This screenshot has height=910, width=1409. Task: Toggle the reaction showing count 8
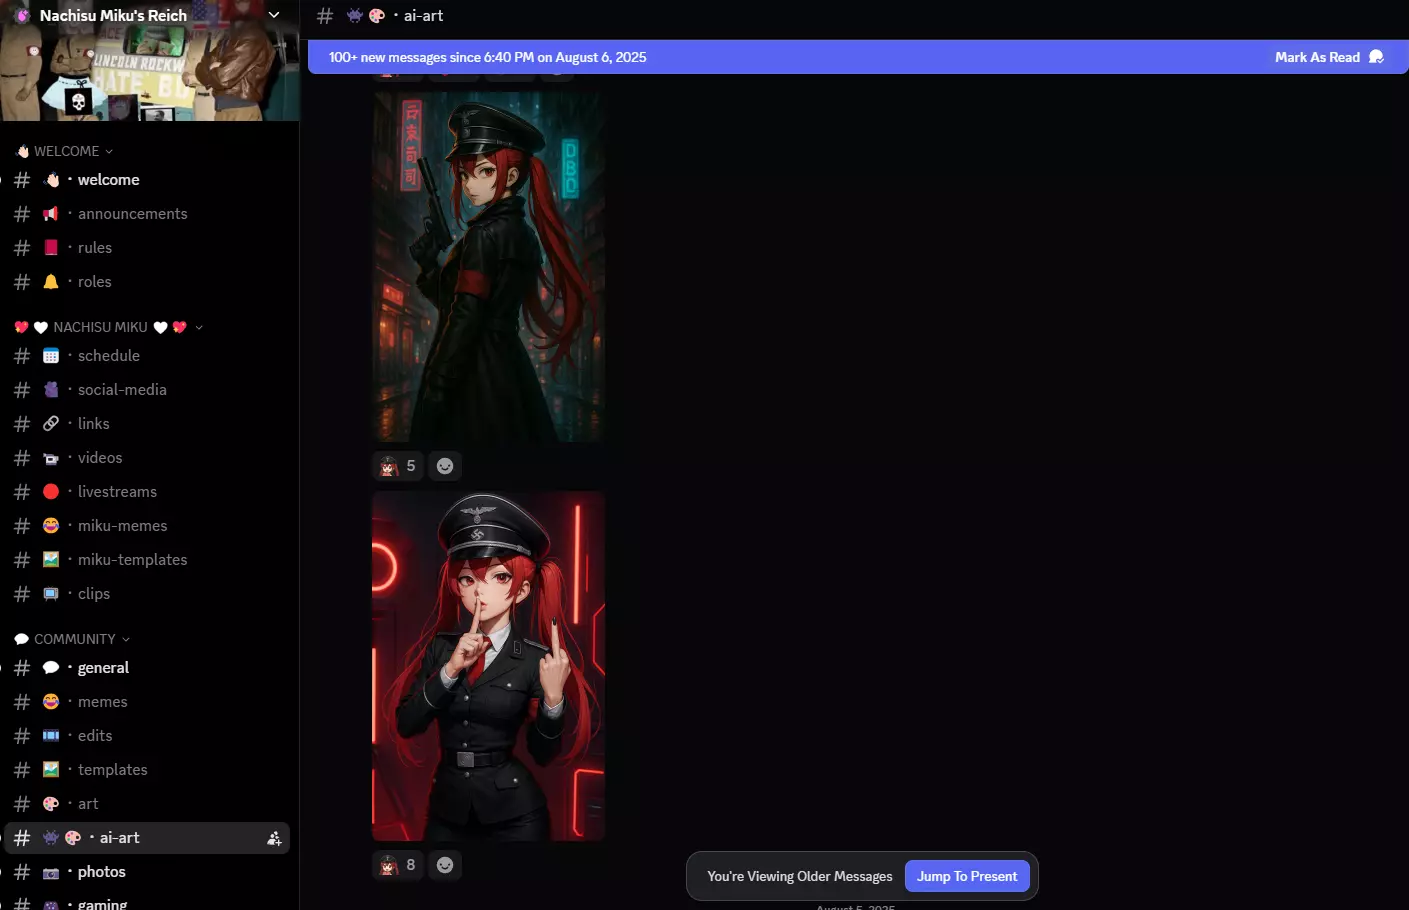[398, 865]
